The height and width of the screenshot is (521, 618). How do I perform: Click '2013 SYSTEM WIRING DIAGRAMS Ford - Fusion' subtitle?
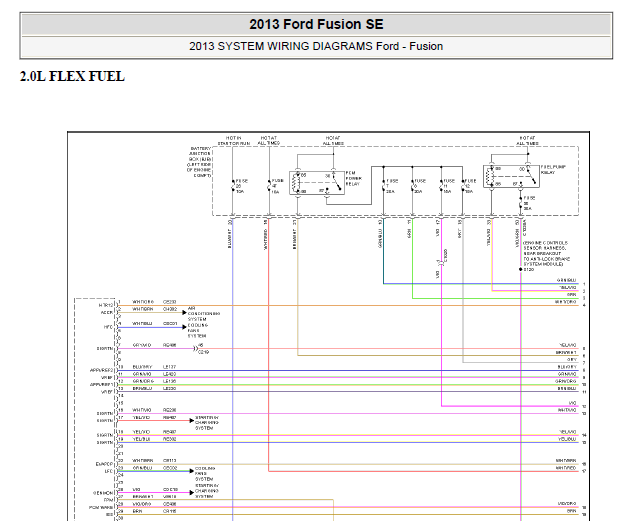[316, 46]
